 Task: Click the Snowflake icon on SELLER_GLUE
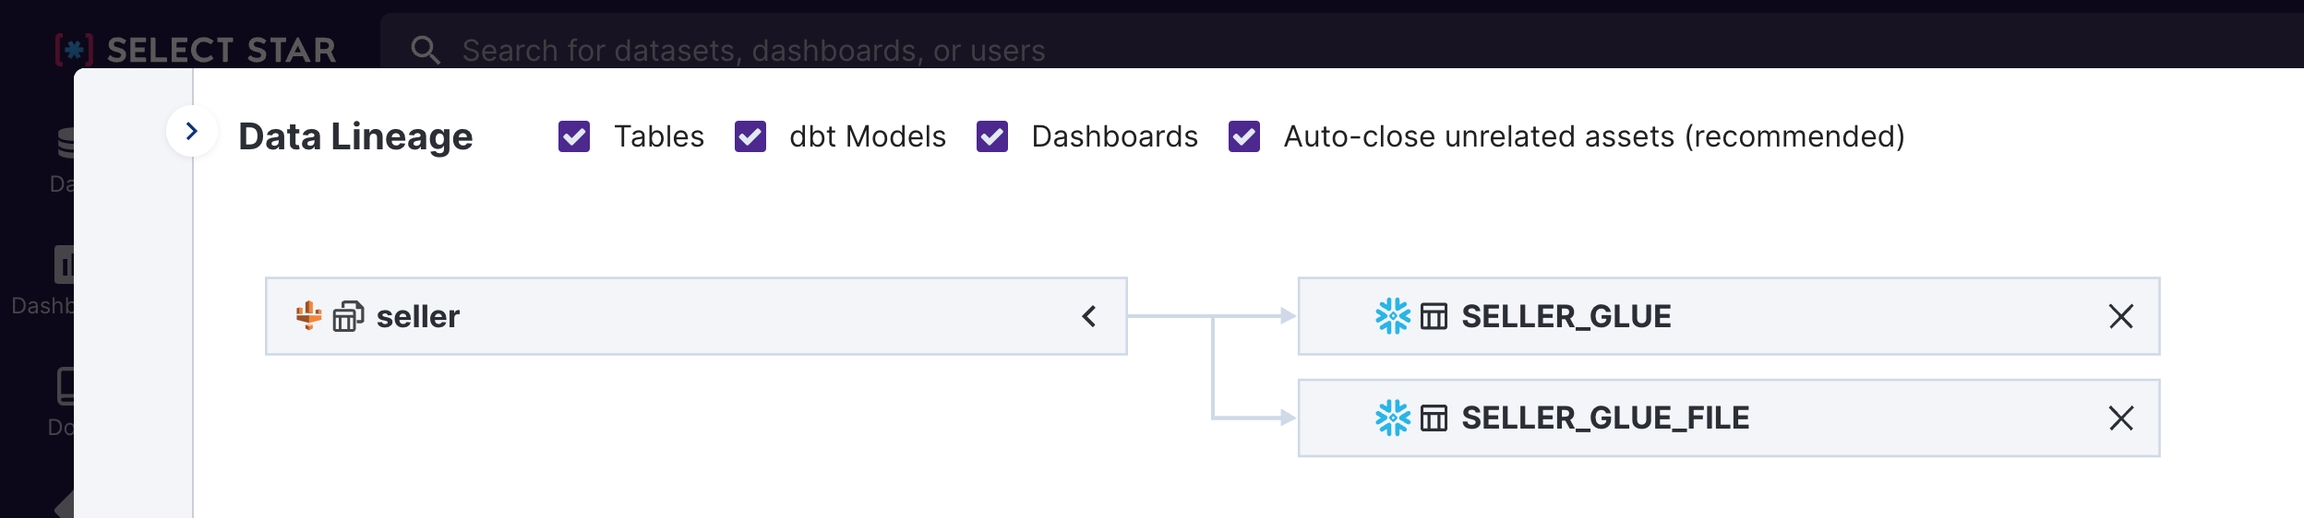point(1392,316)
